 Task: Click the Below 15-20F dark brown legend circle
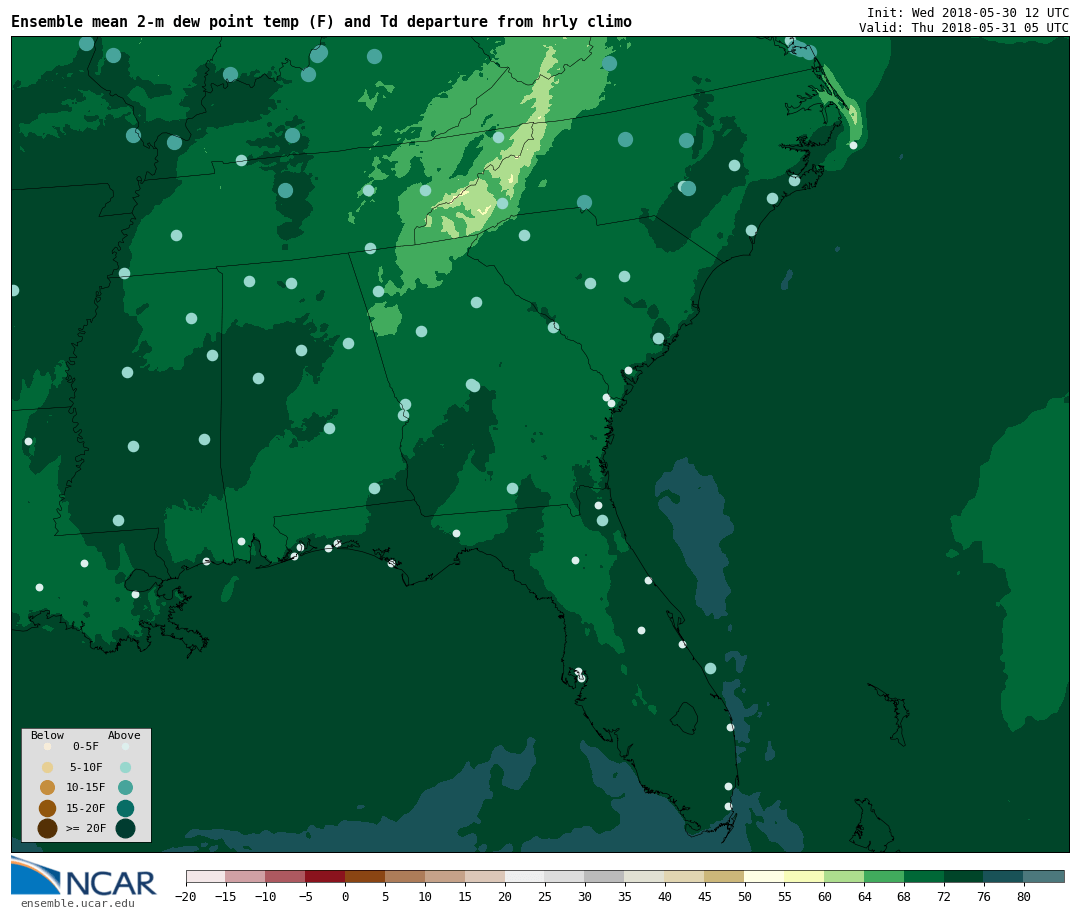(48, 808)
